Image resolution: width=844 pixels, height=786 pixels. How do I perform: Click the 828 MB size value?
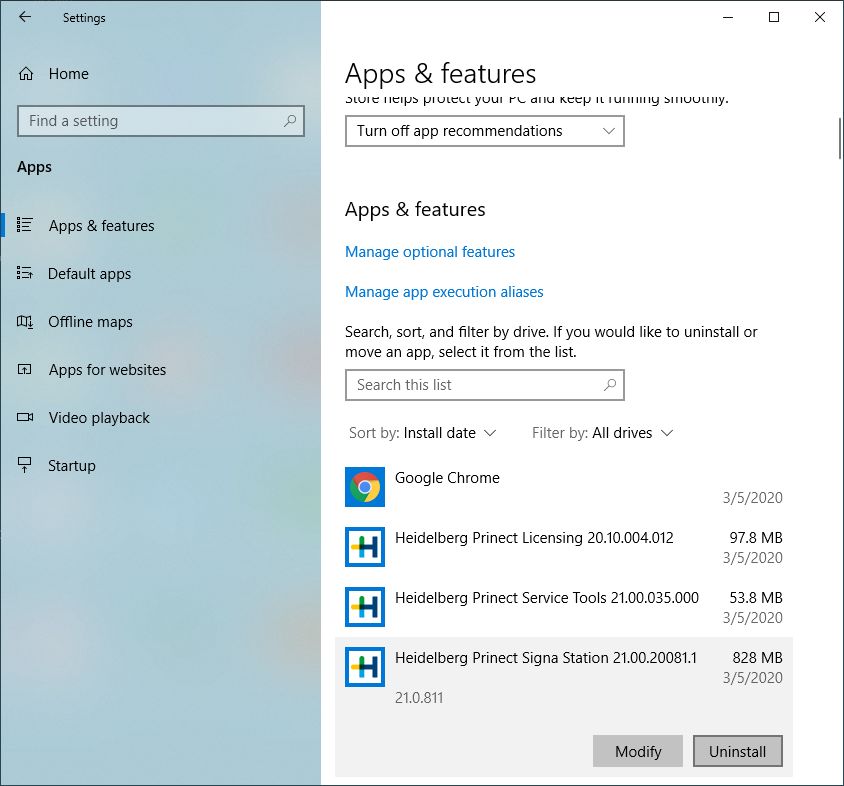coord(757,658)
